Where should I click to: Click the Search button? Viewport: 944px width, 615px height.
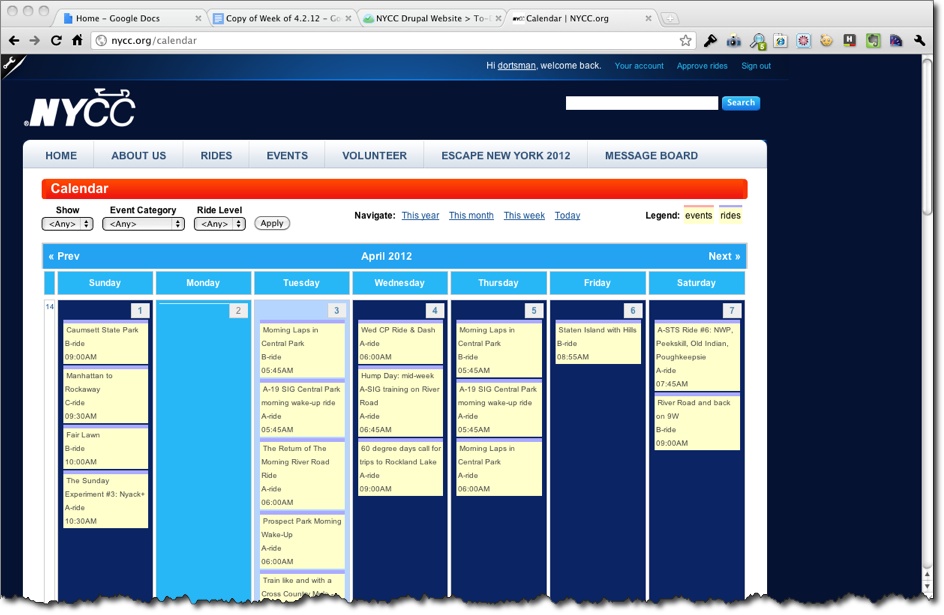click(741, 103)
